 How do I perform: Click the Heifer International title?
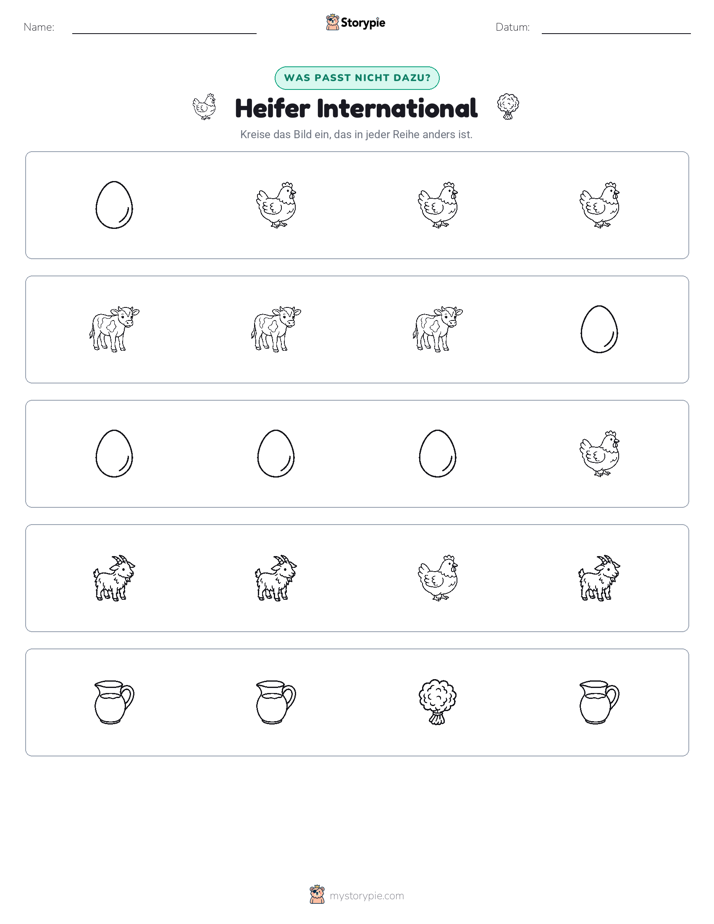click(356, 108)
